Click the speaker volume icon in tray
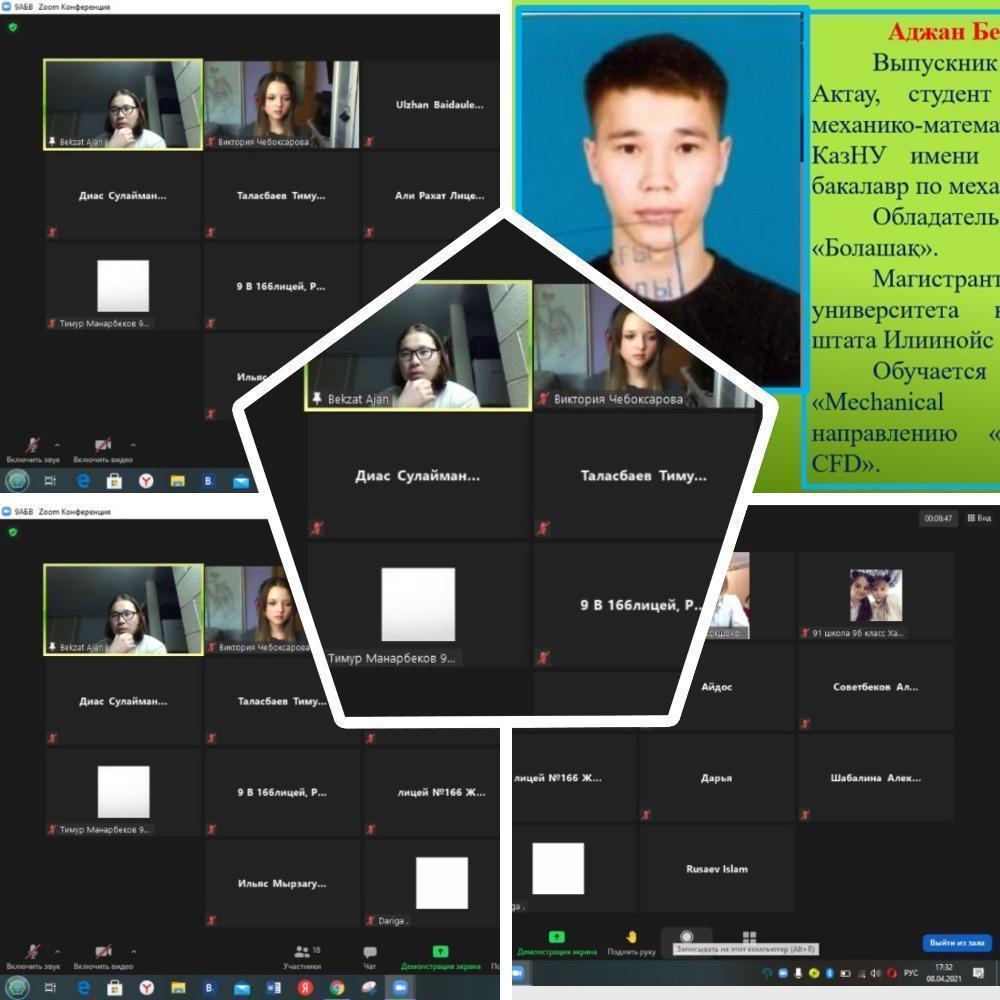The image size is (1000, 1000). [x=876, y=973]
